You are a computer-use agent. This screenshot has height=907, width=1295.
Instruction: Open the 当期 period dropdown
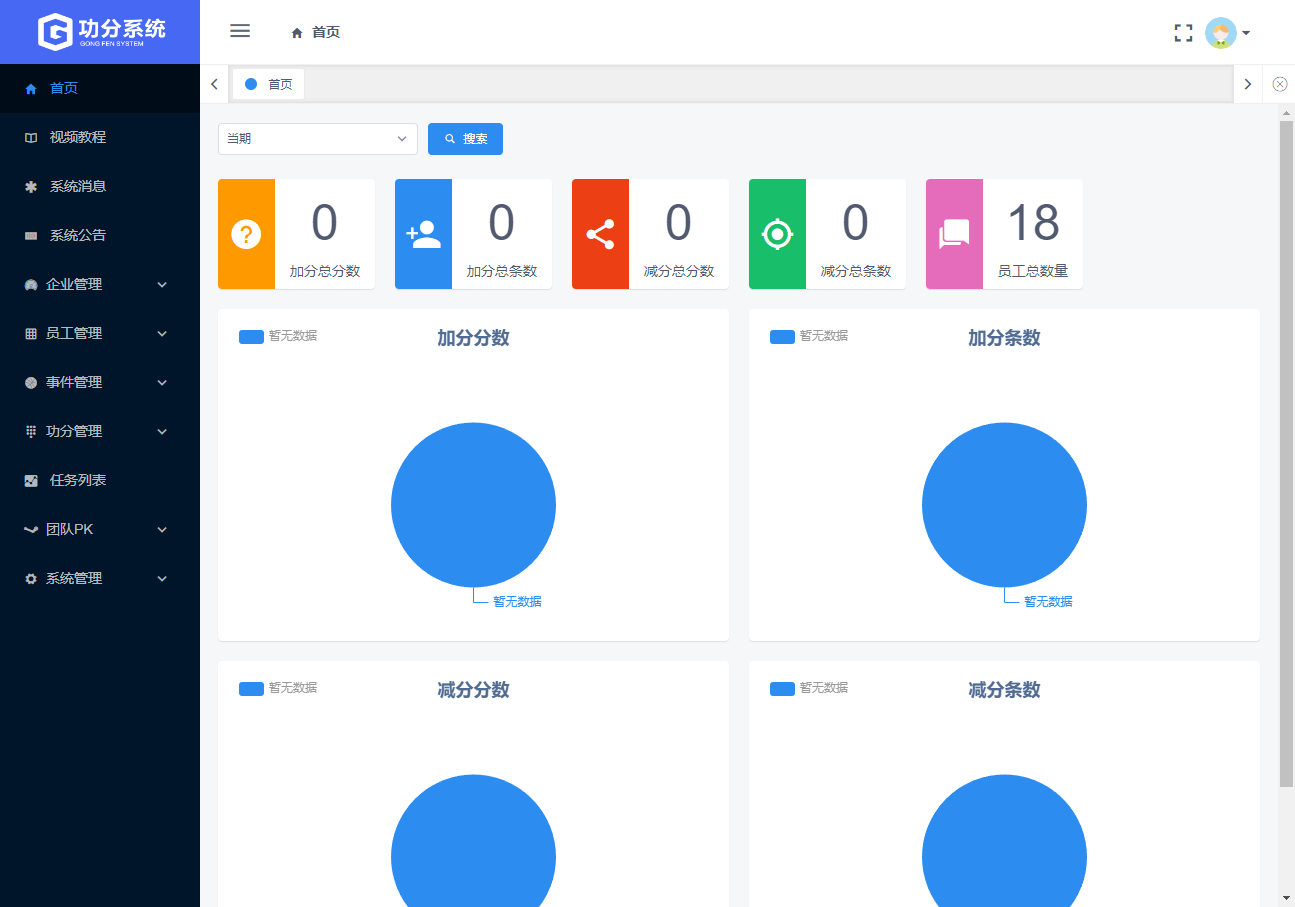318,139
